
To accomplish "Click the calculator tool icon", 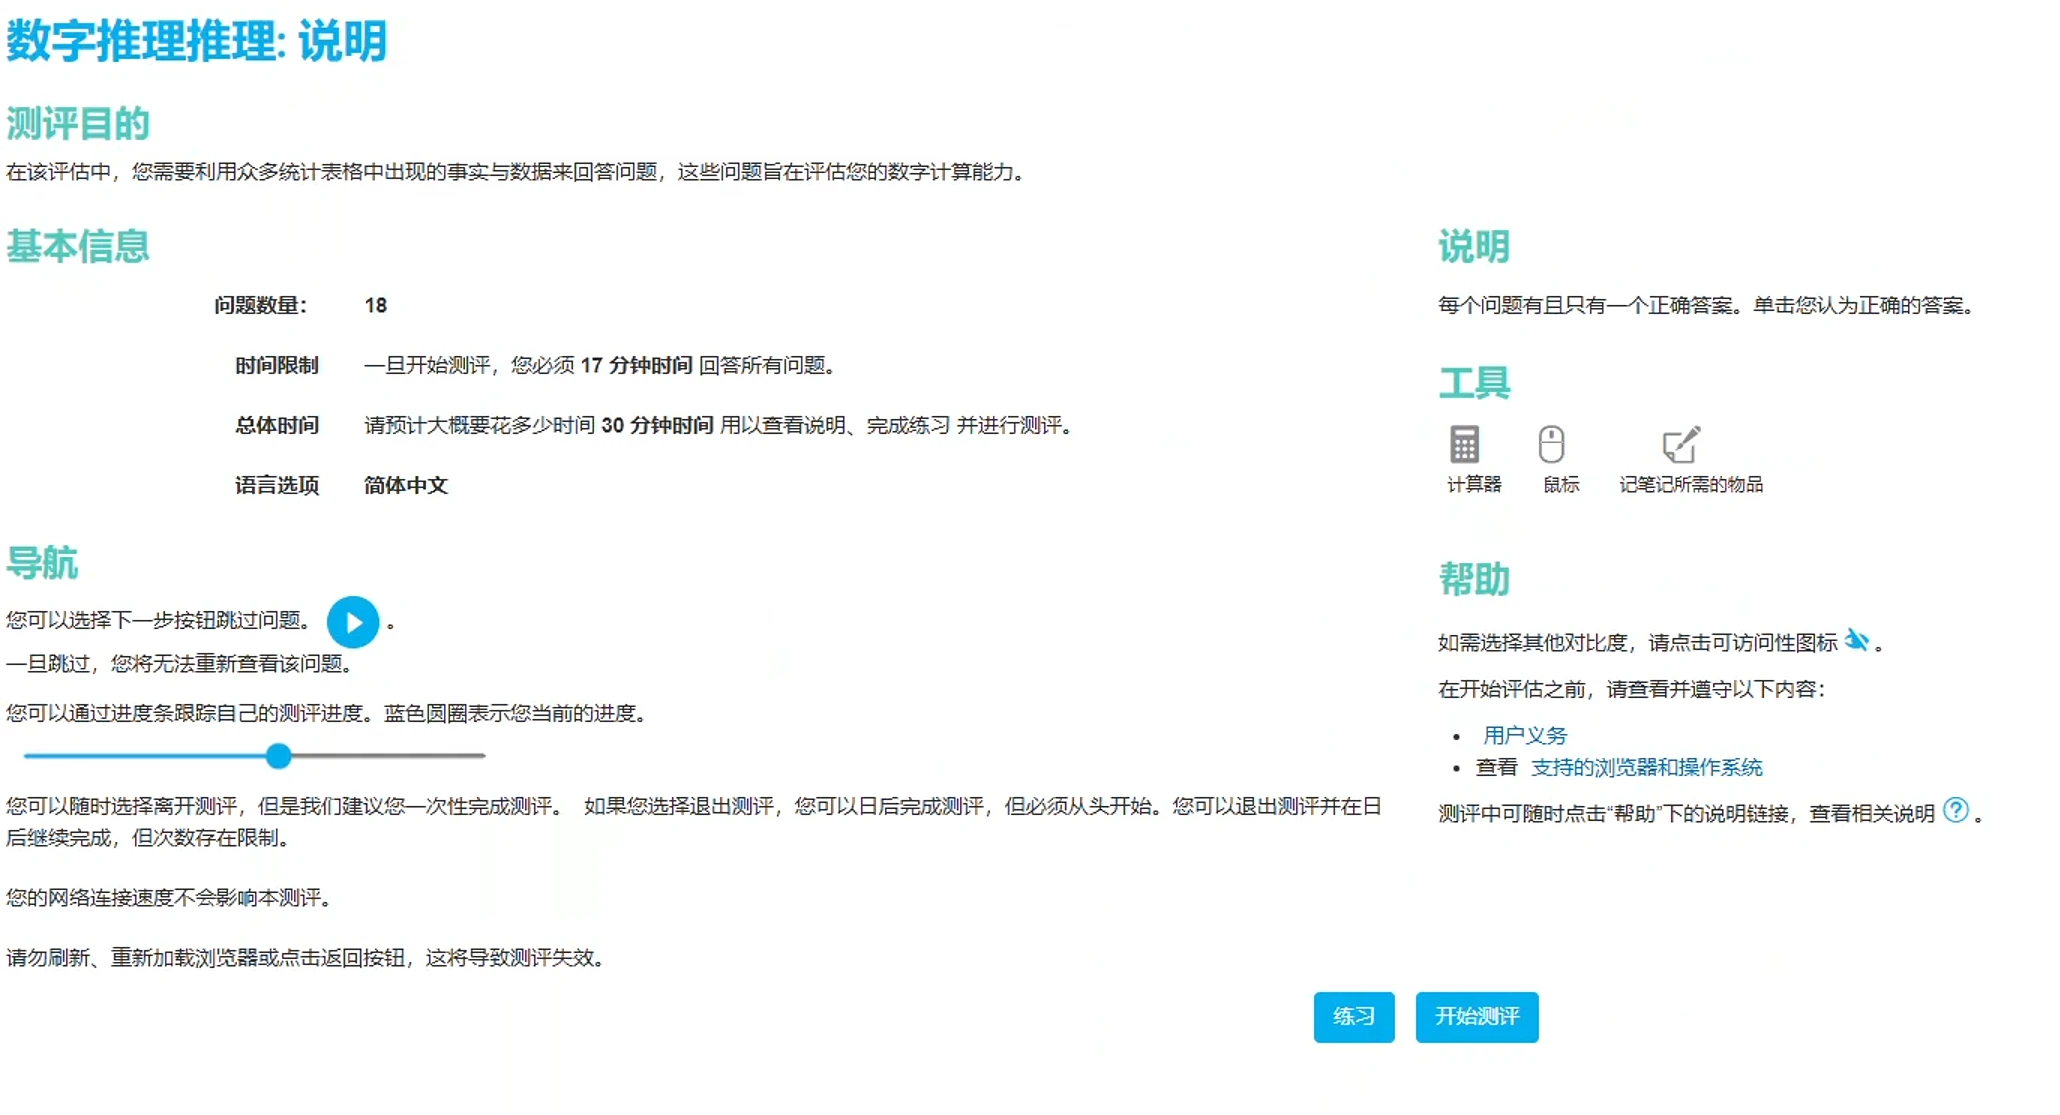I will [1464, 445].
